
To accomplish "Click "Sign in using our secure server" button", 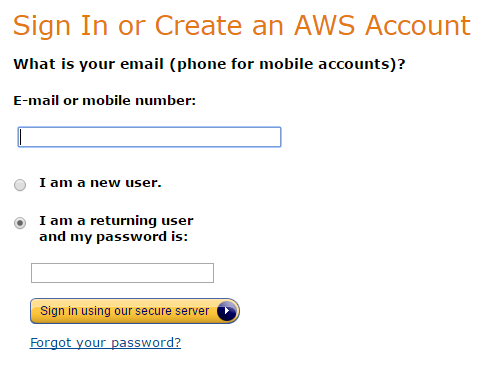I will point(135,311).
